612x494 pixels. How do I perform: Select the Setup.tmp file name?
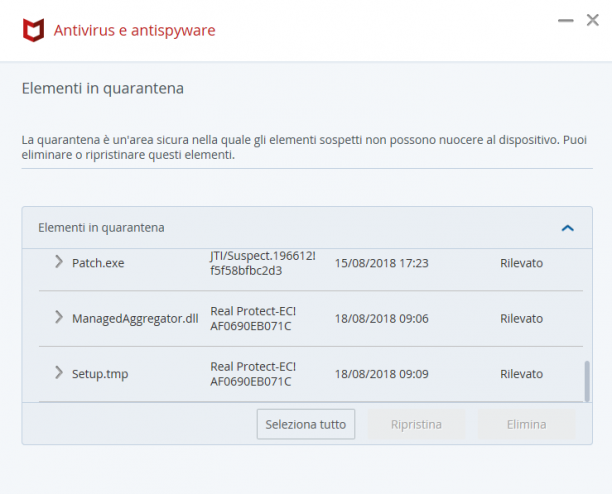pos(100,374)
